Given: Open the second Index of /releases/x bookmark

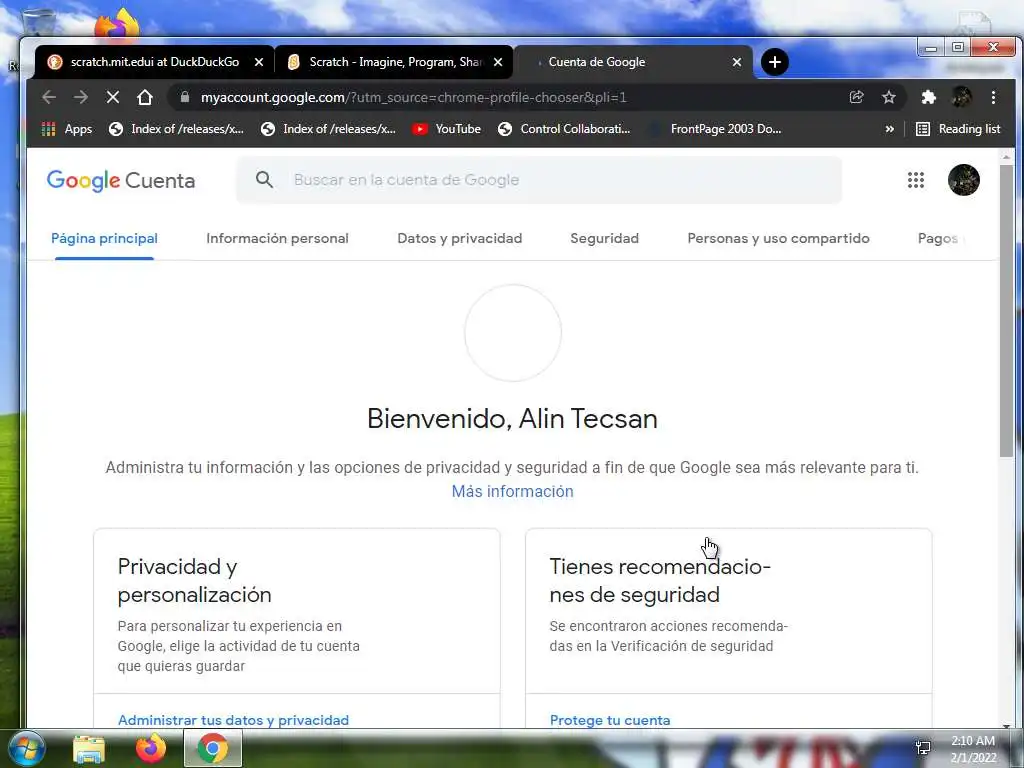Looking at the screenshot, I should (328, 129).
